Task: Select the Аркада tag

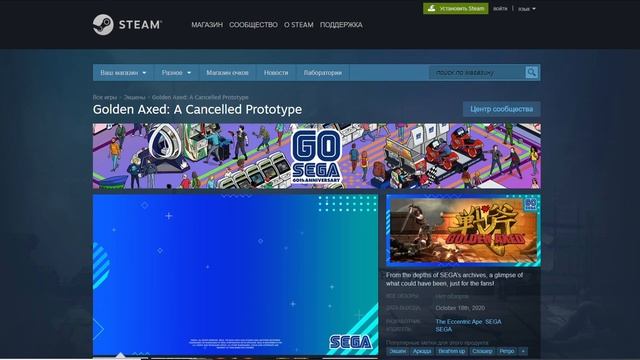Action: click(x=422, y=351)
